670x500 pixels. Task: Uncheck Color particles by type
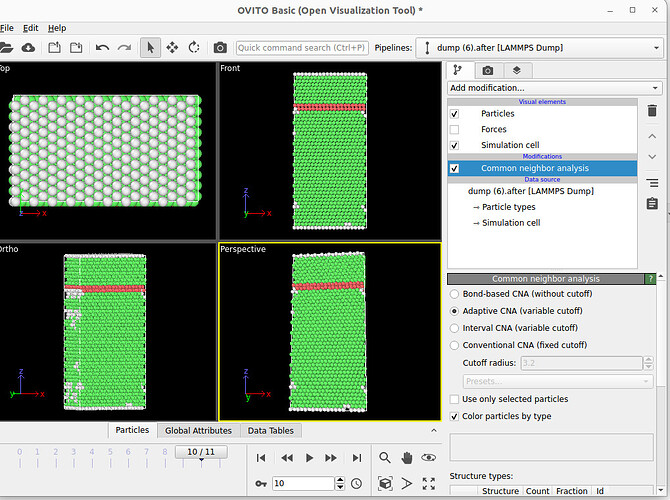[455, 416]
